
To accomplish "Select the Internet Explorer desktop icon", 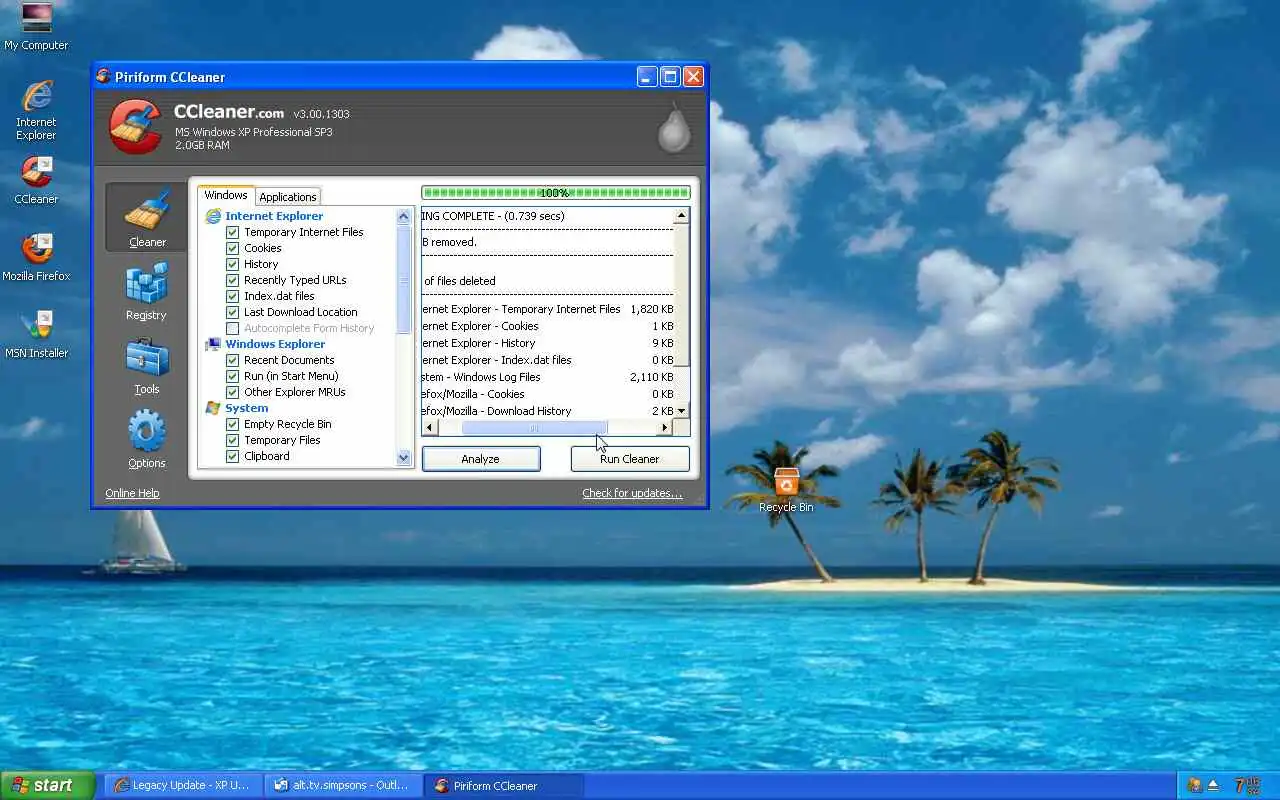I will (x=36, y=110).
